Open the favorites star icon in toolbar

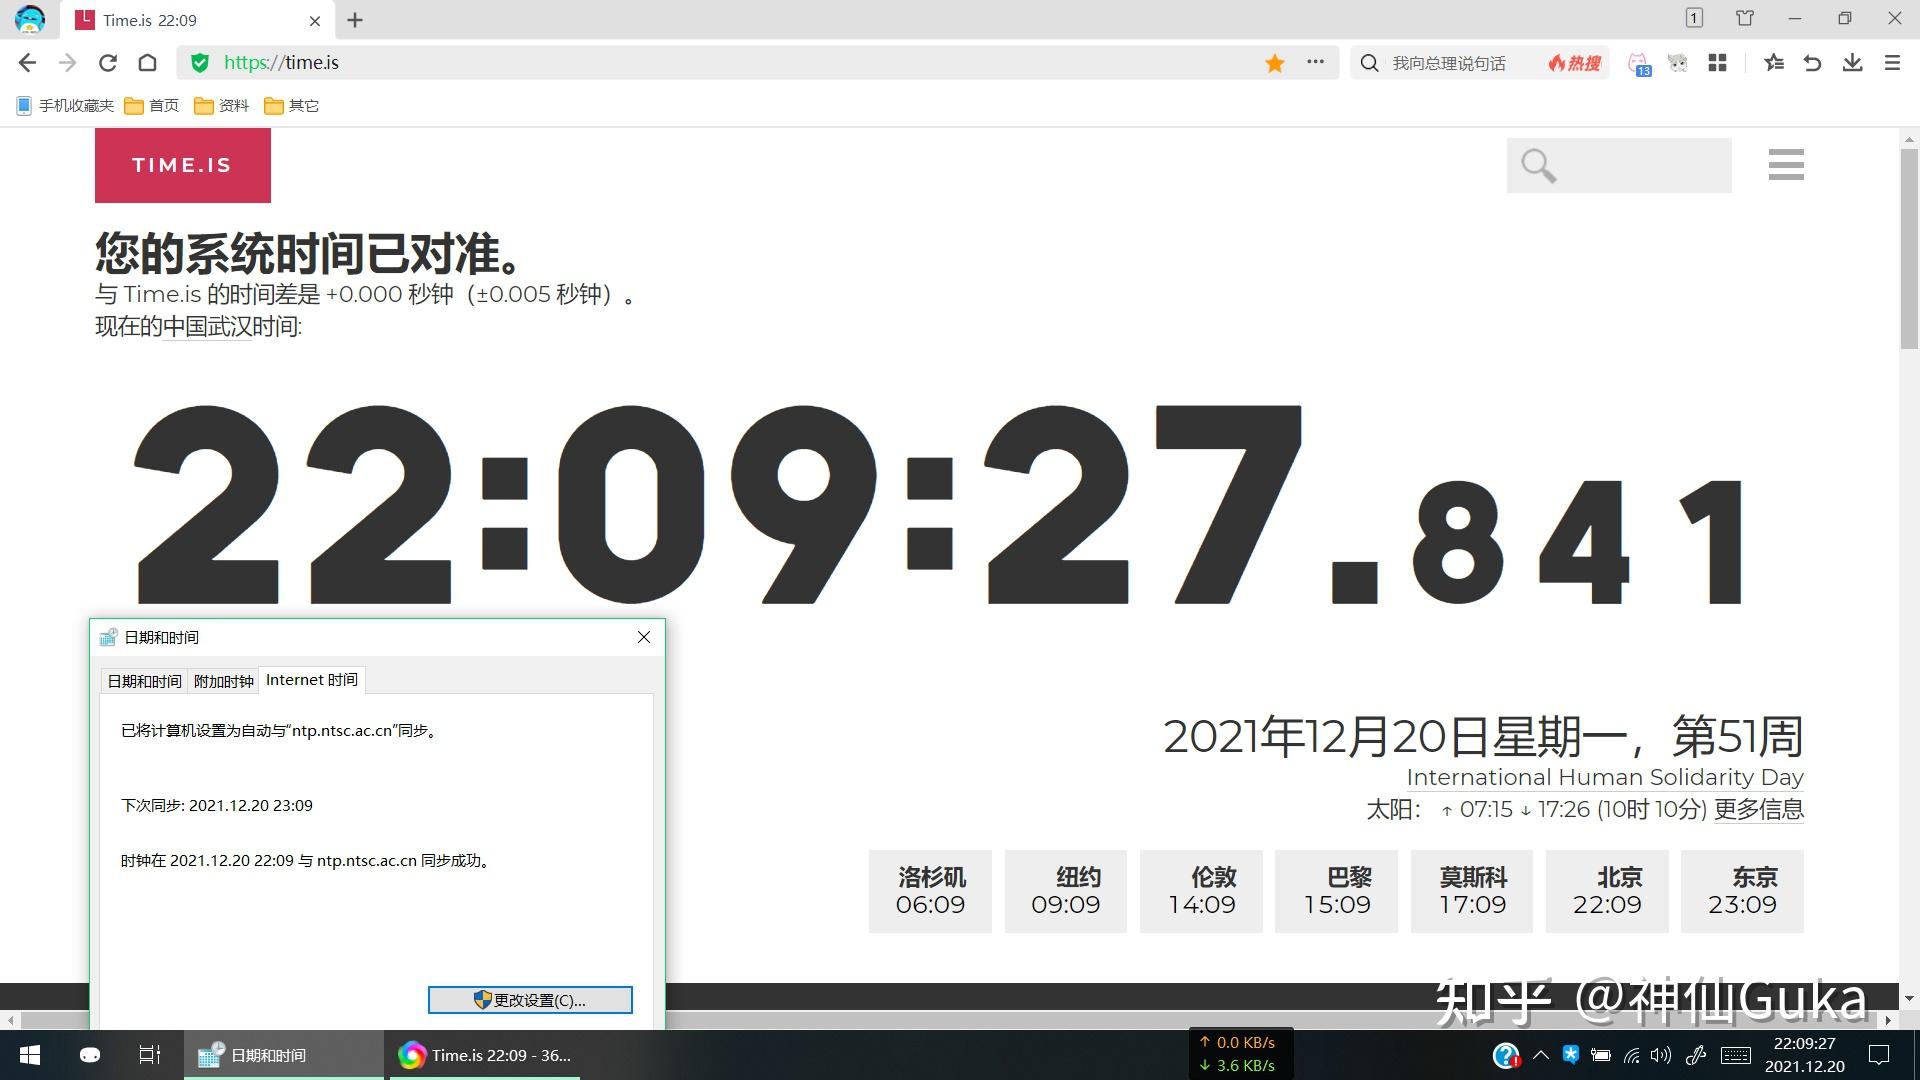(1773, 62)
